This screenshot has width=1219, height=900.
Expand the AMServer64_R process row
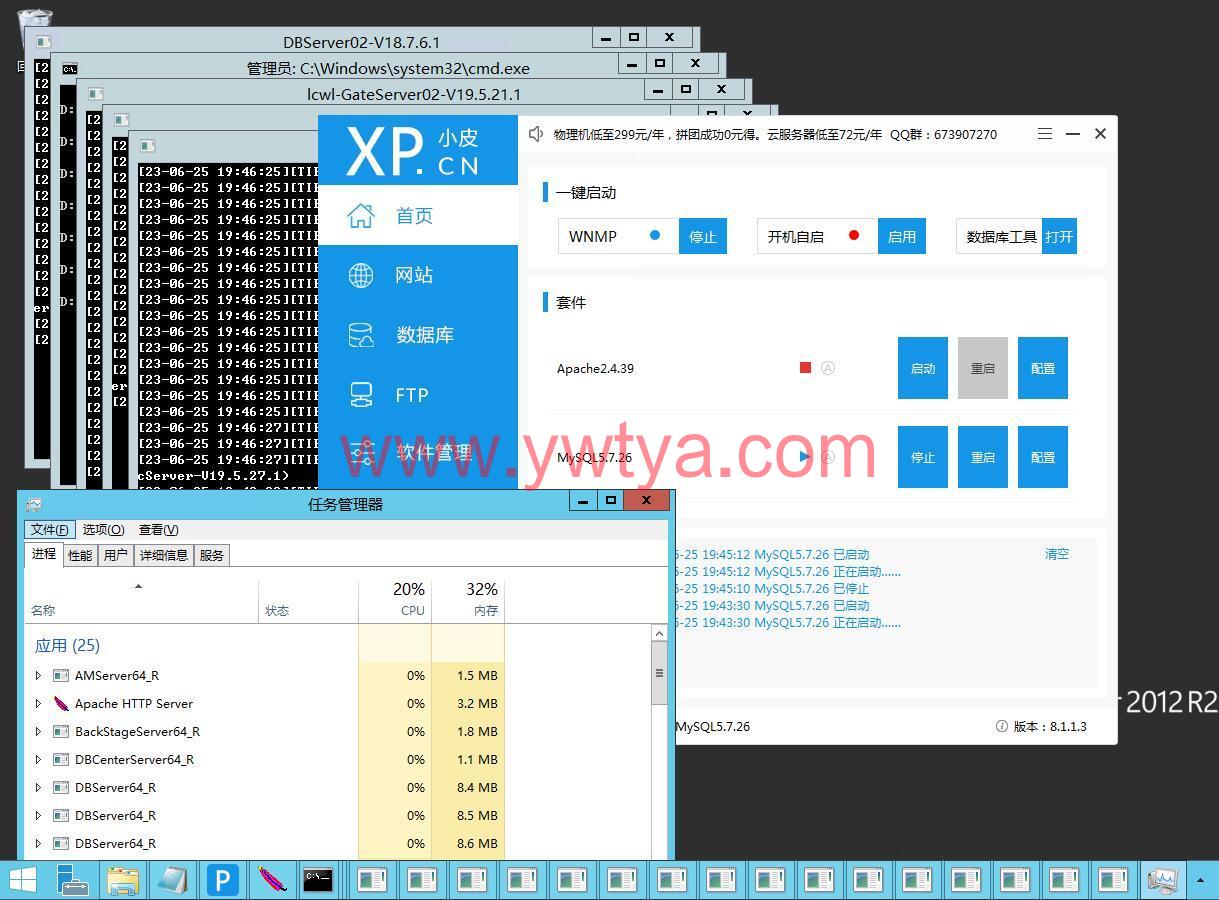coord(38,675)
